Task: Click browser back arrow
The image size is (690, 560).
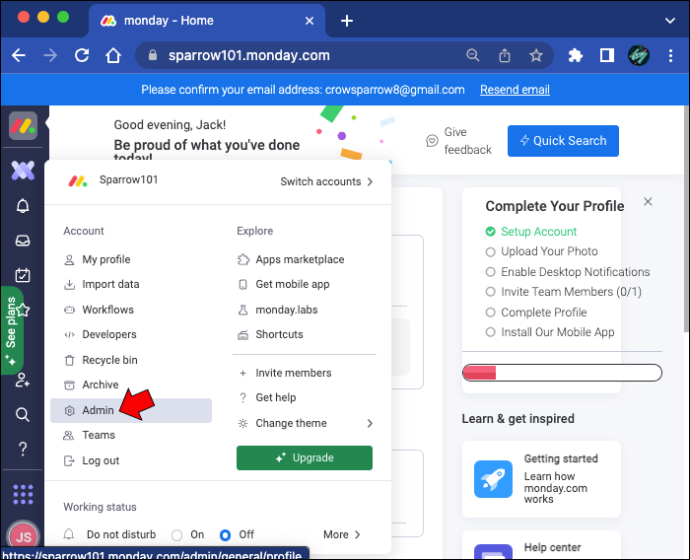Action: point(19,55)
